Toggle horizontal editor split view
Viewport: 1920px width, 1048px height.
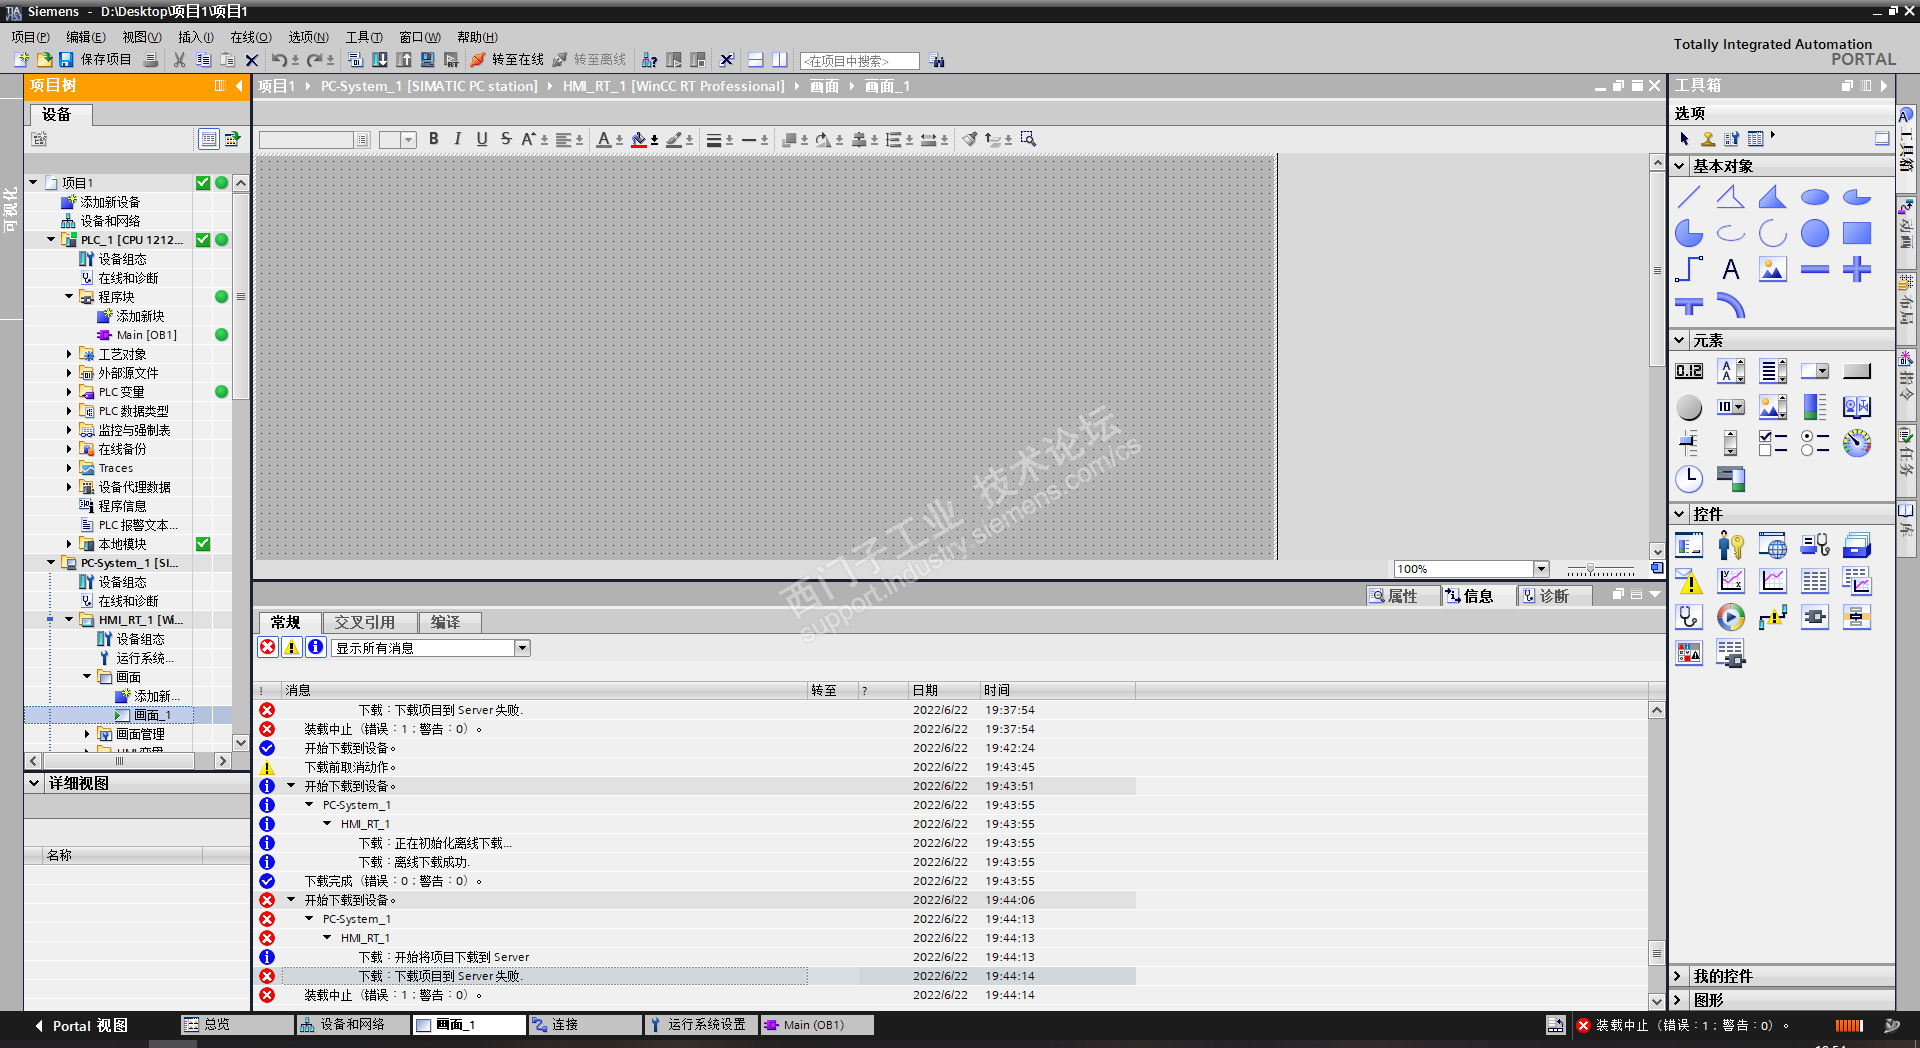(x=756, y=60)
